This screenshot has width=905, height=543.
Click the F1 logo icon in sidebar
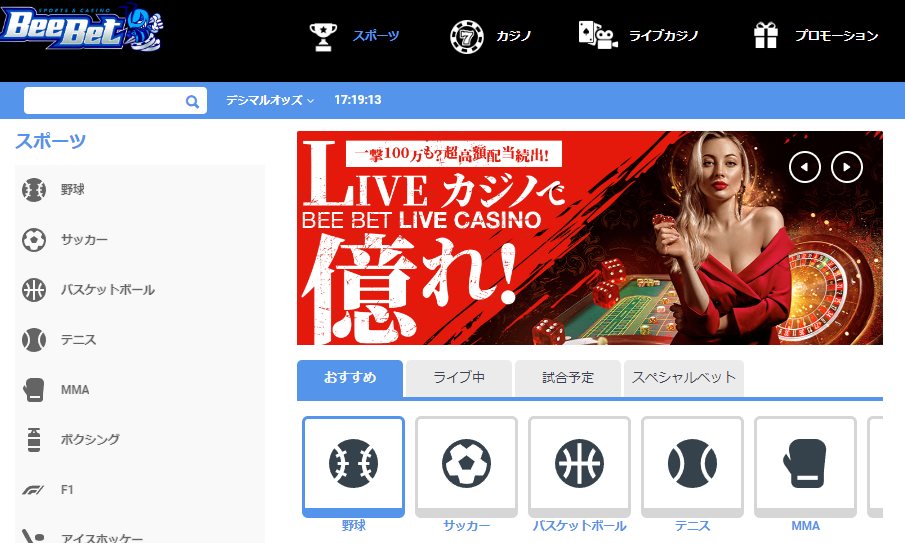pos(34,490)
